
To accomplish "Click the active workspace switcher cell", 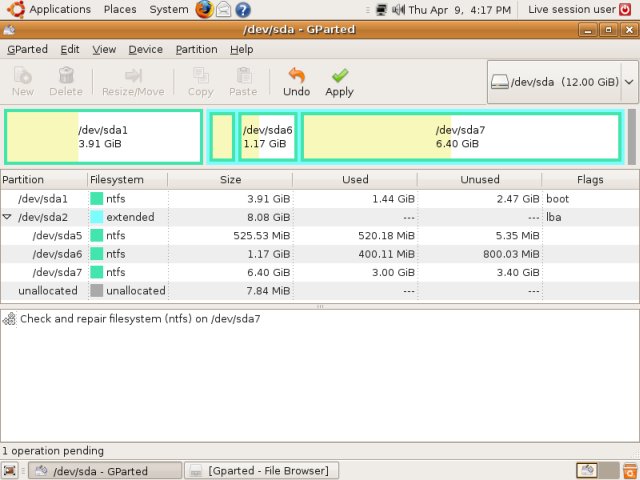I will tap(587, 470).
